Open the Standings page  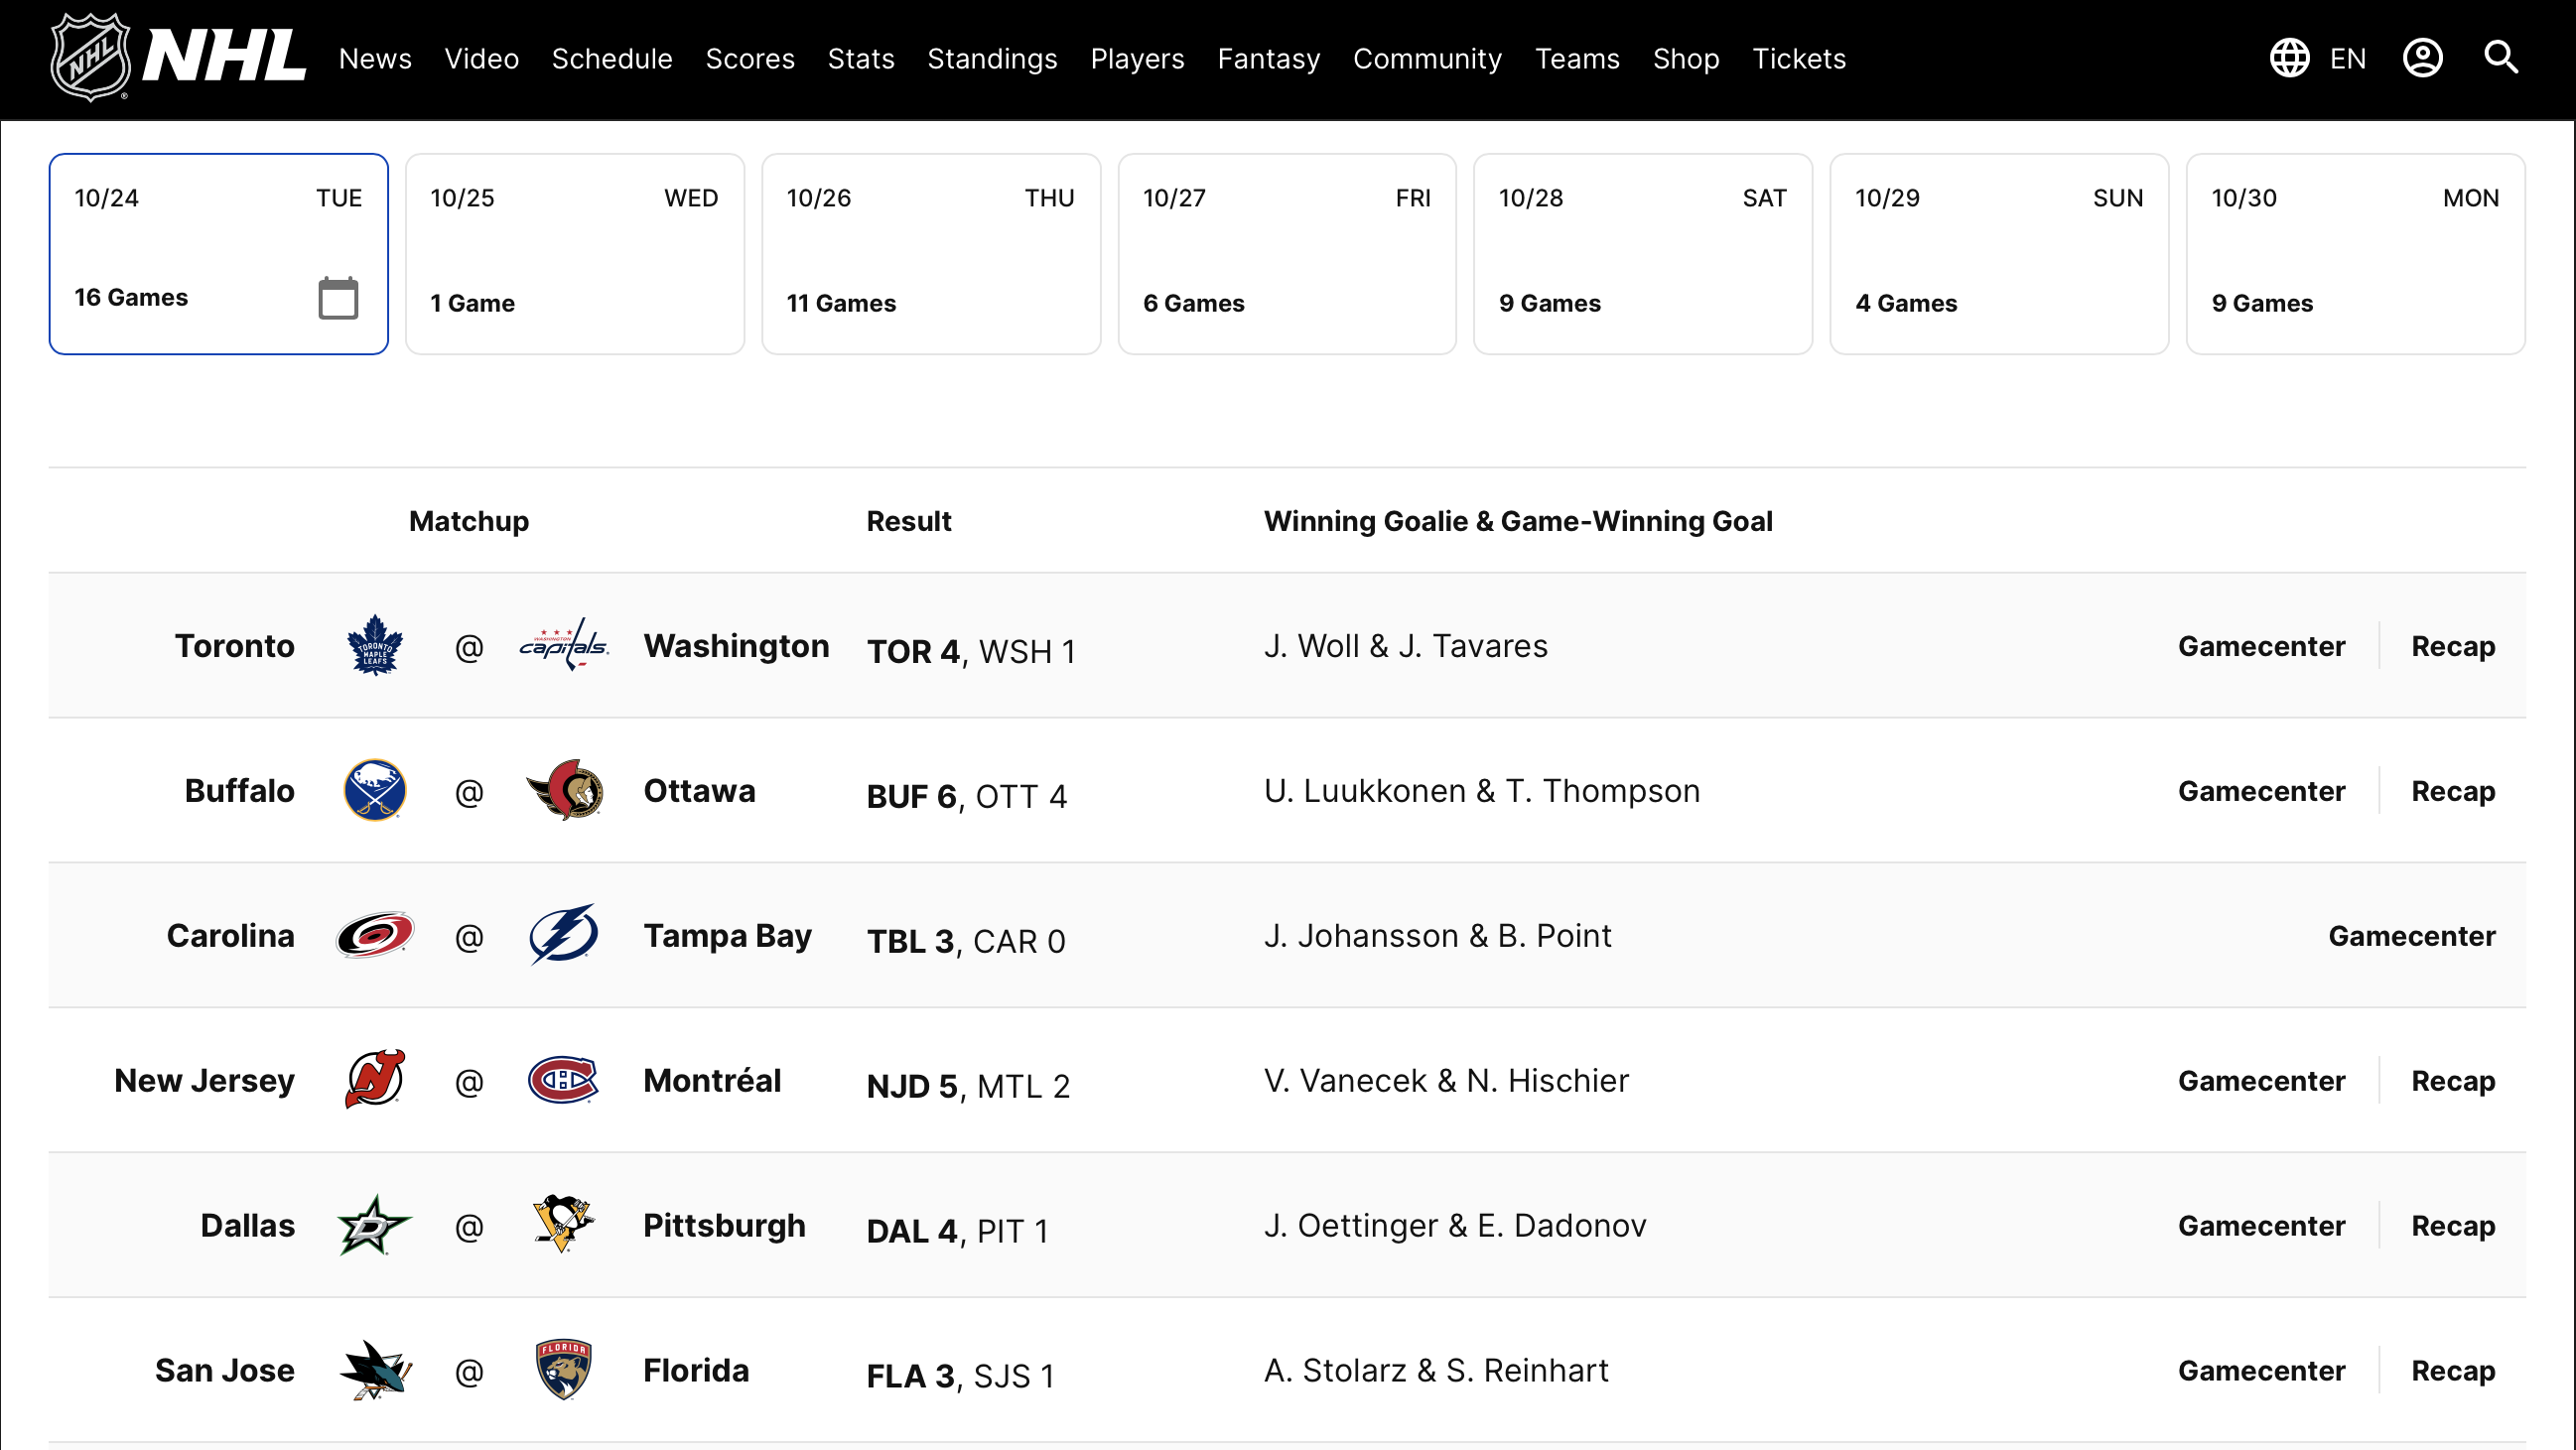(x=992, y=59)
